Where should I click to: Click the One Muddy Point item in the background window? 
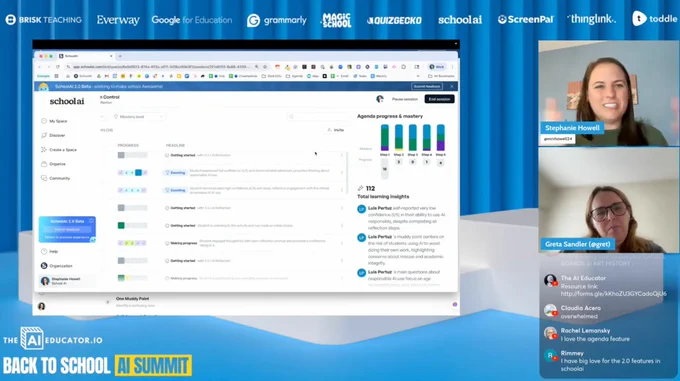(132, 299)
